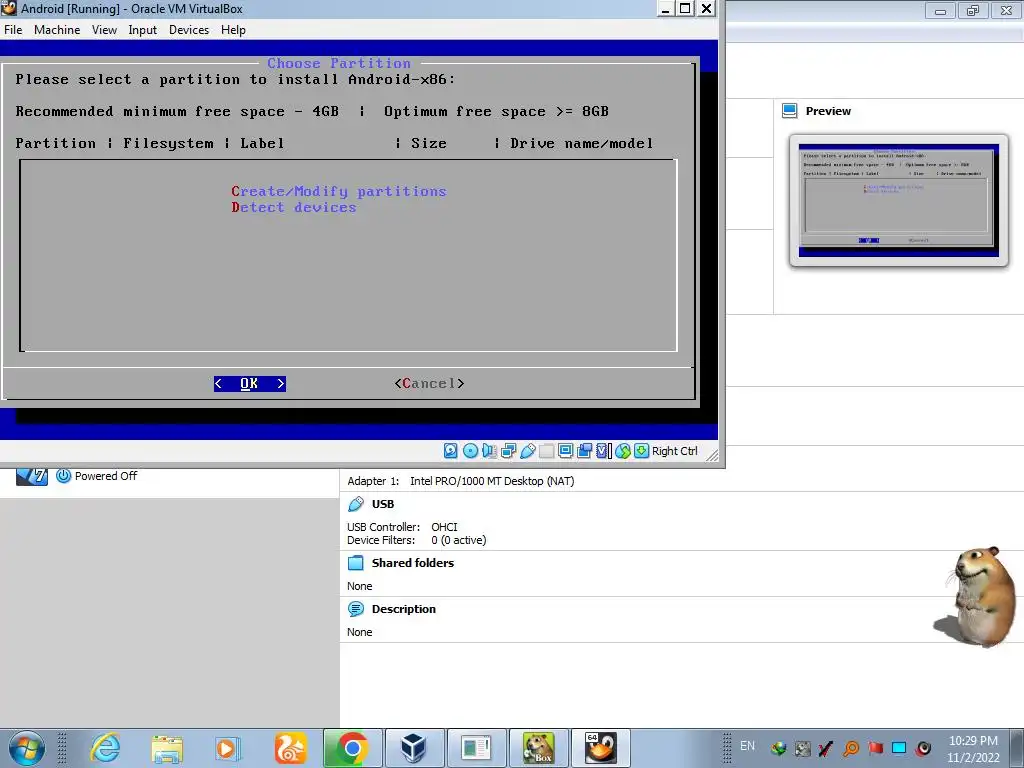The height and width of the screenshot is (768, 1024).
Task: Click the recording indicator icon
Action: pos(585,451)
